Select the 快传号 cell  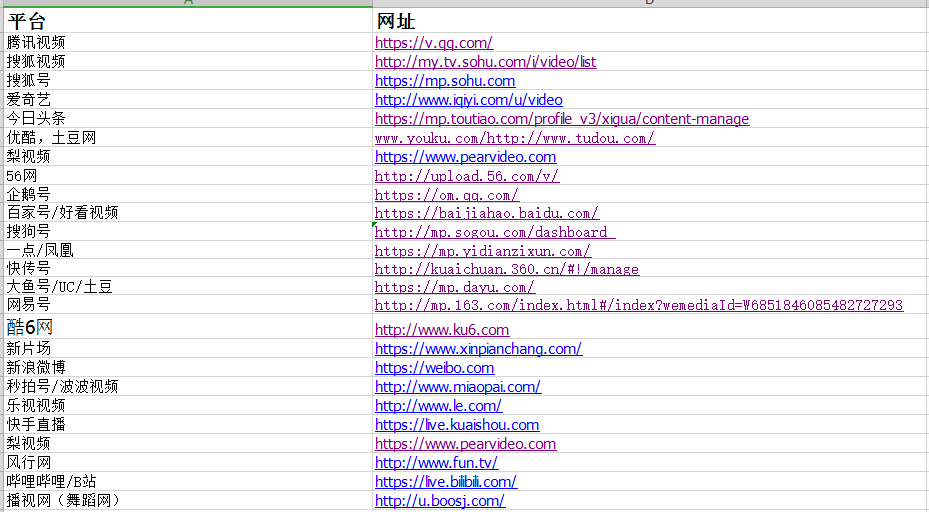tap(188, 268)
